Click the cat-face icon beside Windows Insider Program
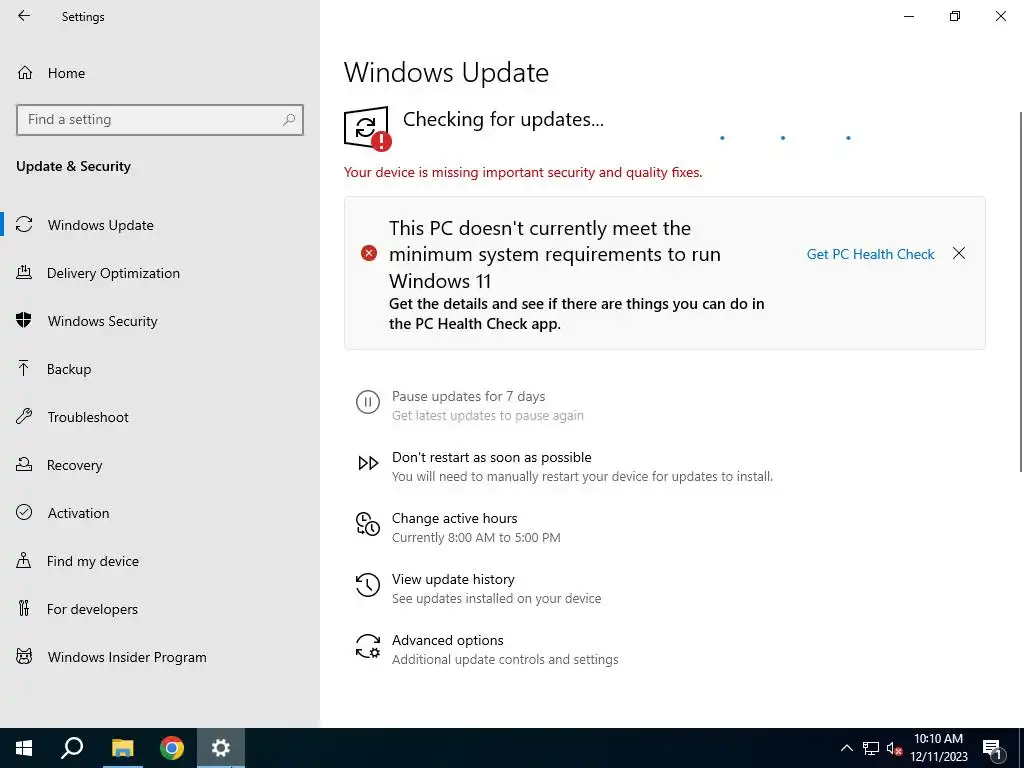The width and height of the screenshot is (1024, 768). pyautogui.click(x=24, y=656)
